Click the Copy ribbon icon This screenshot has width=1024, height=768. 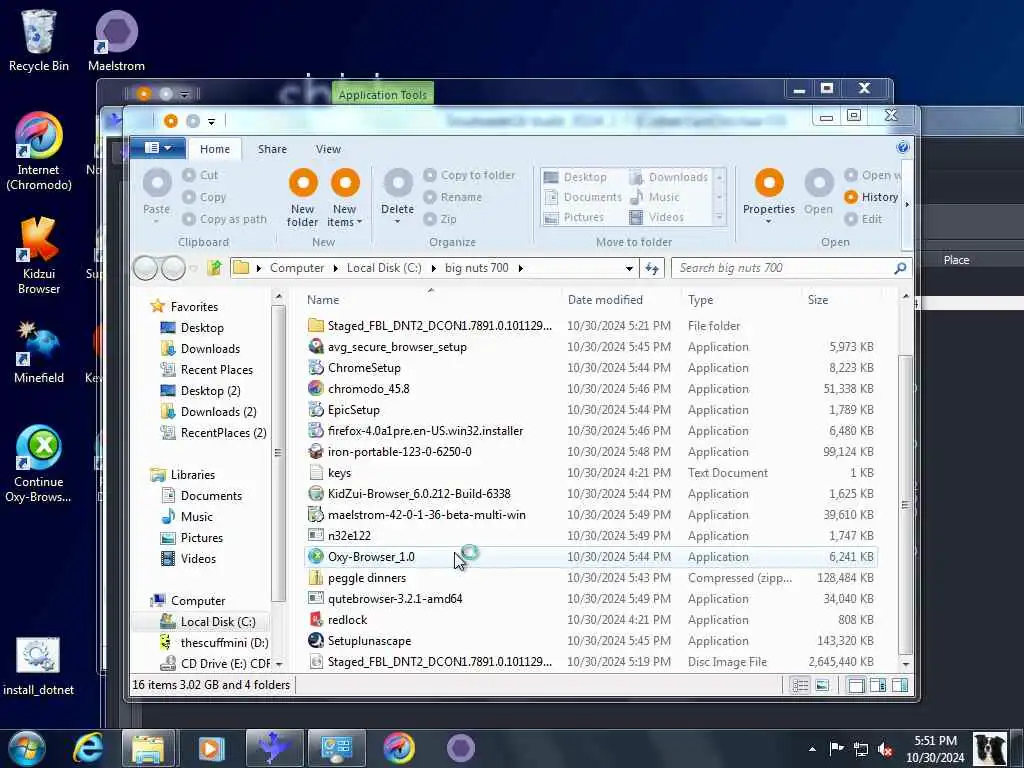click(189, 197)
